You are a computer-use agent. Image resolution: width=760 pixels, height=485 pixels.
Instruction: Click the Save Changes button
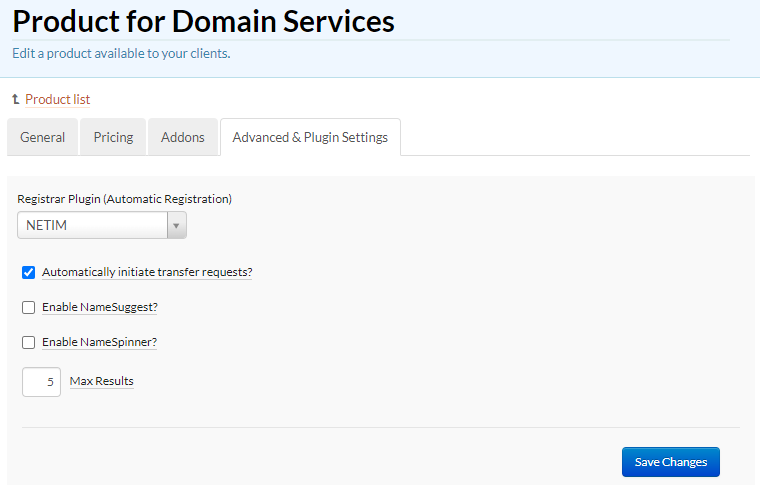pyautogui.click(x=671, y=462)
